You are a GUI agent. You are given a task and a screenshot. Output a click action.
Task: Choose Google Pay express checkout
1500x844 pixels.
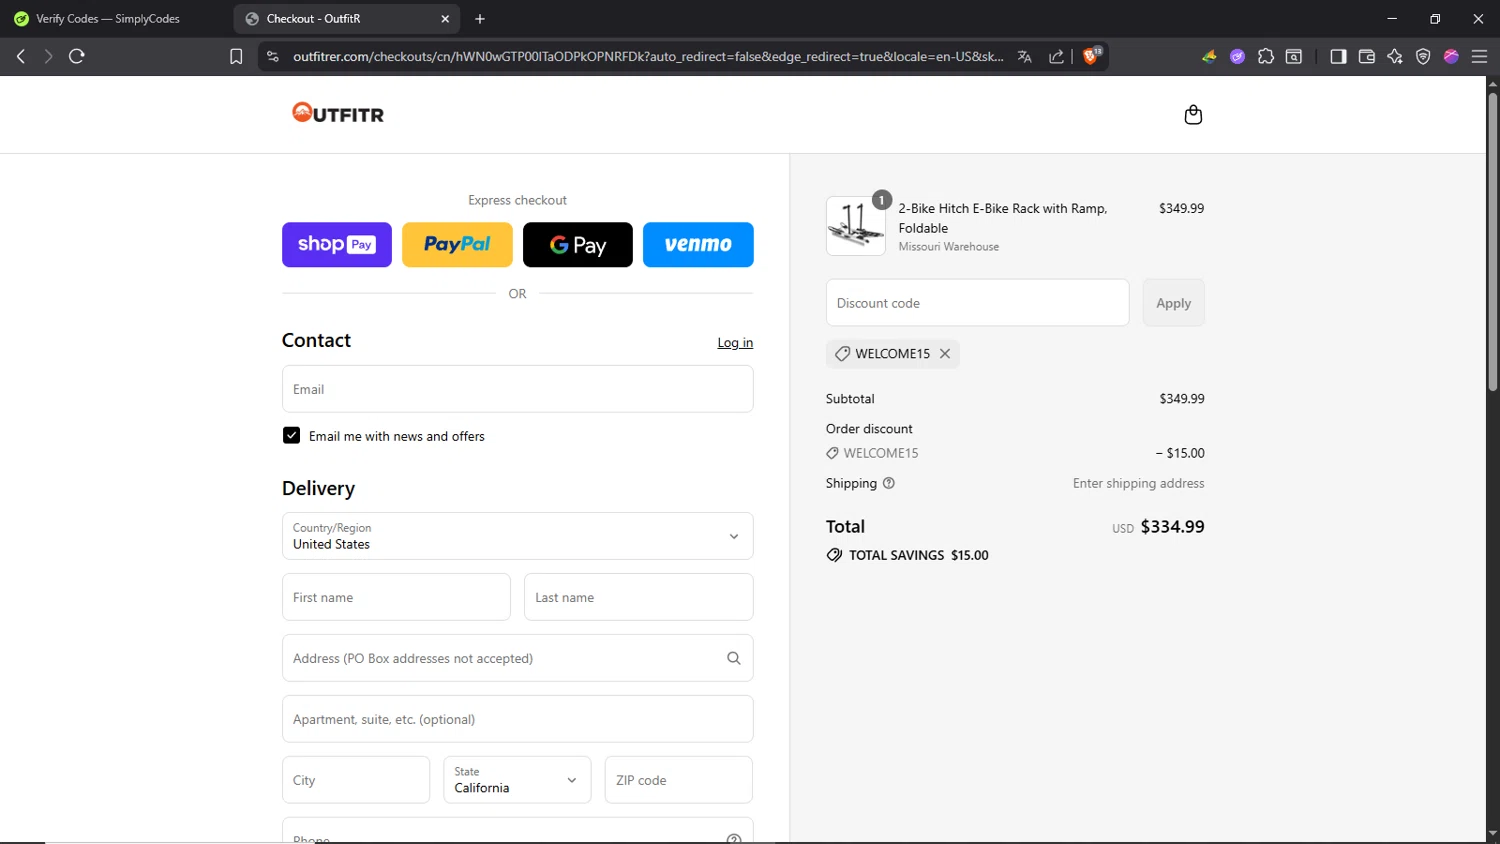(x=578, y=245)
